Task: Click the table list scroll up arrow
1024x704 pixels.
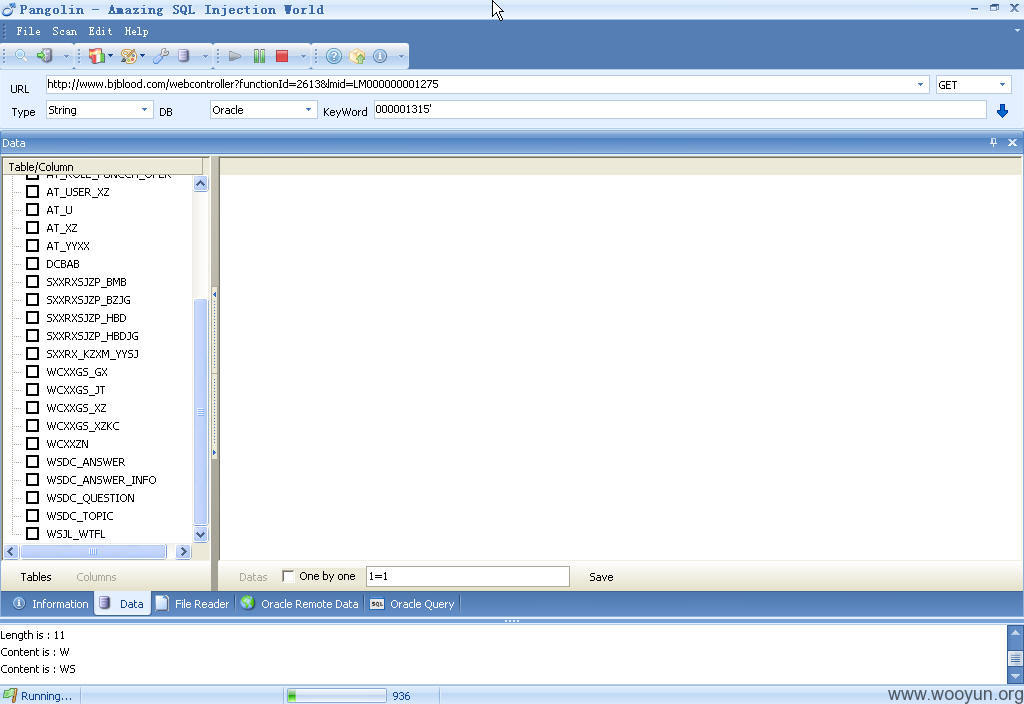Action: click(200, 184)
